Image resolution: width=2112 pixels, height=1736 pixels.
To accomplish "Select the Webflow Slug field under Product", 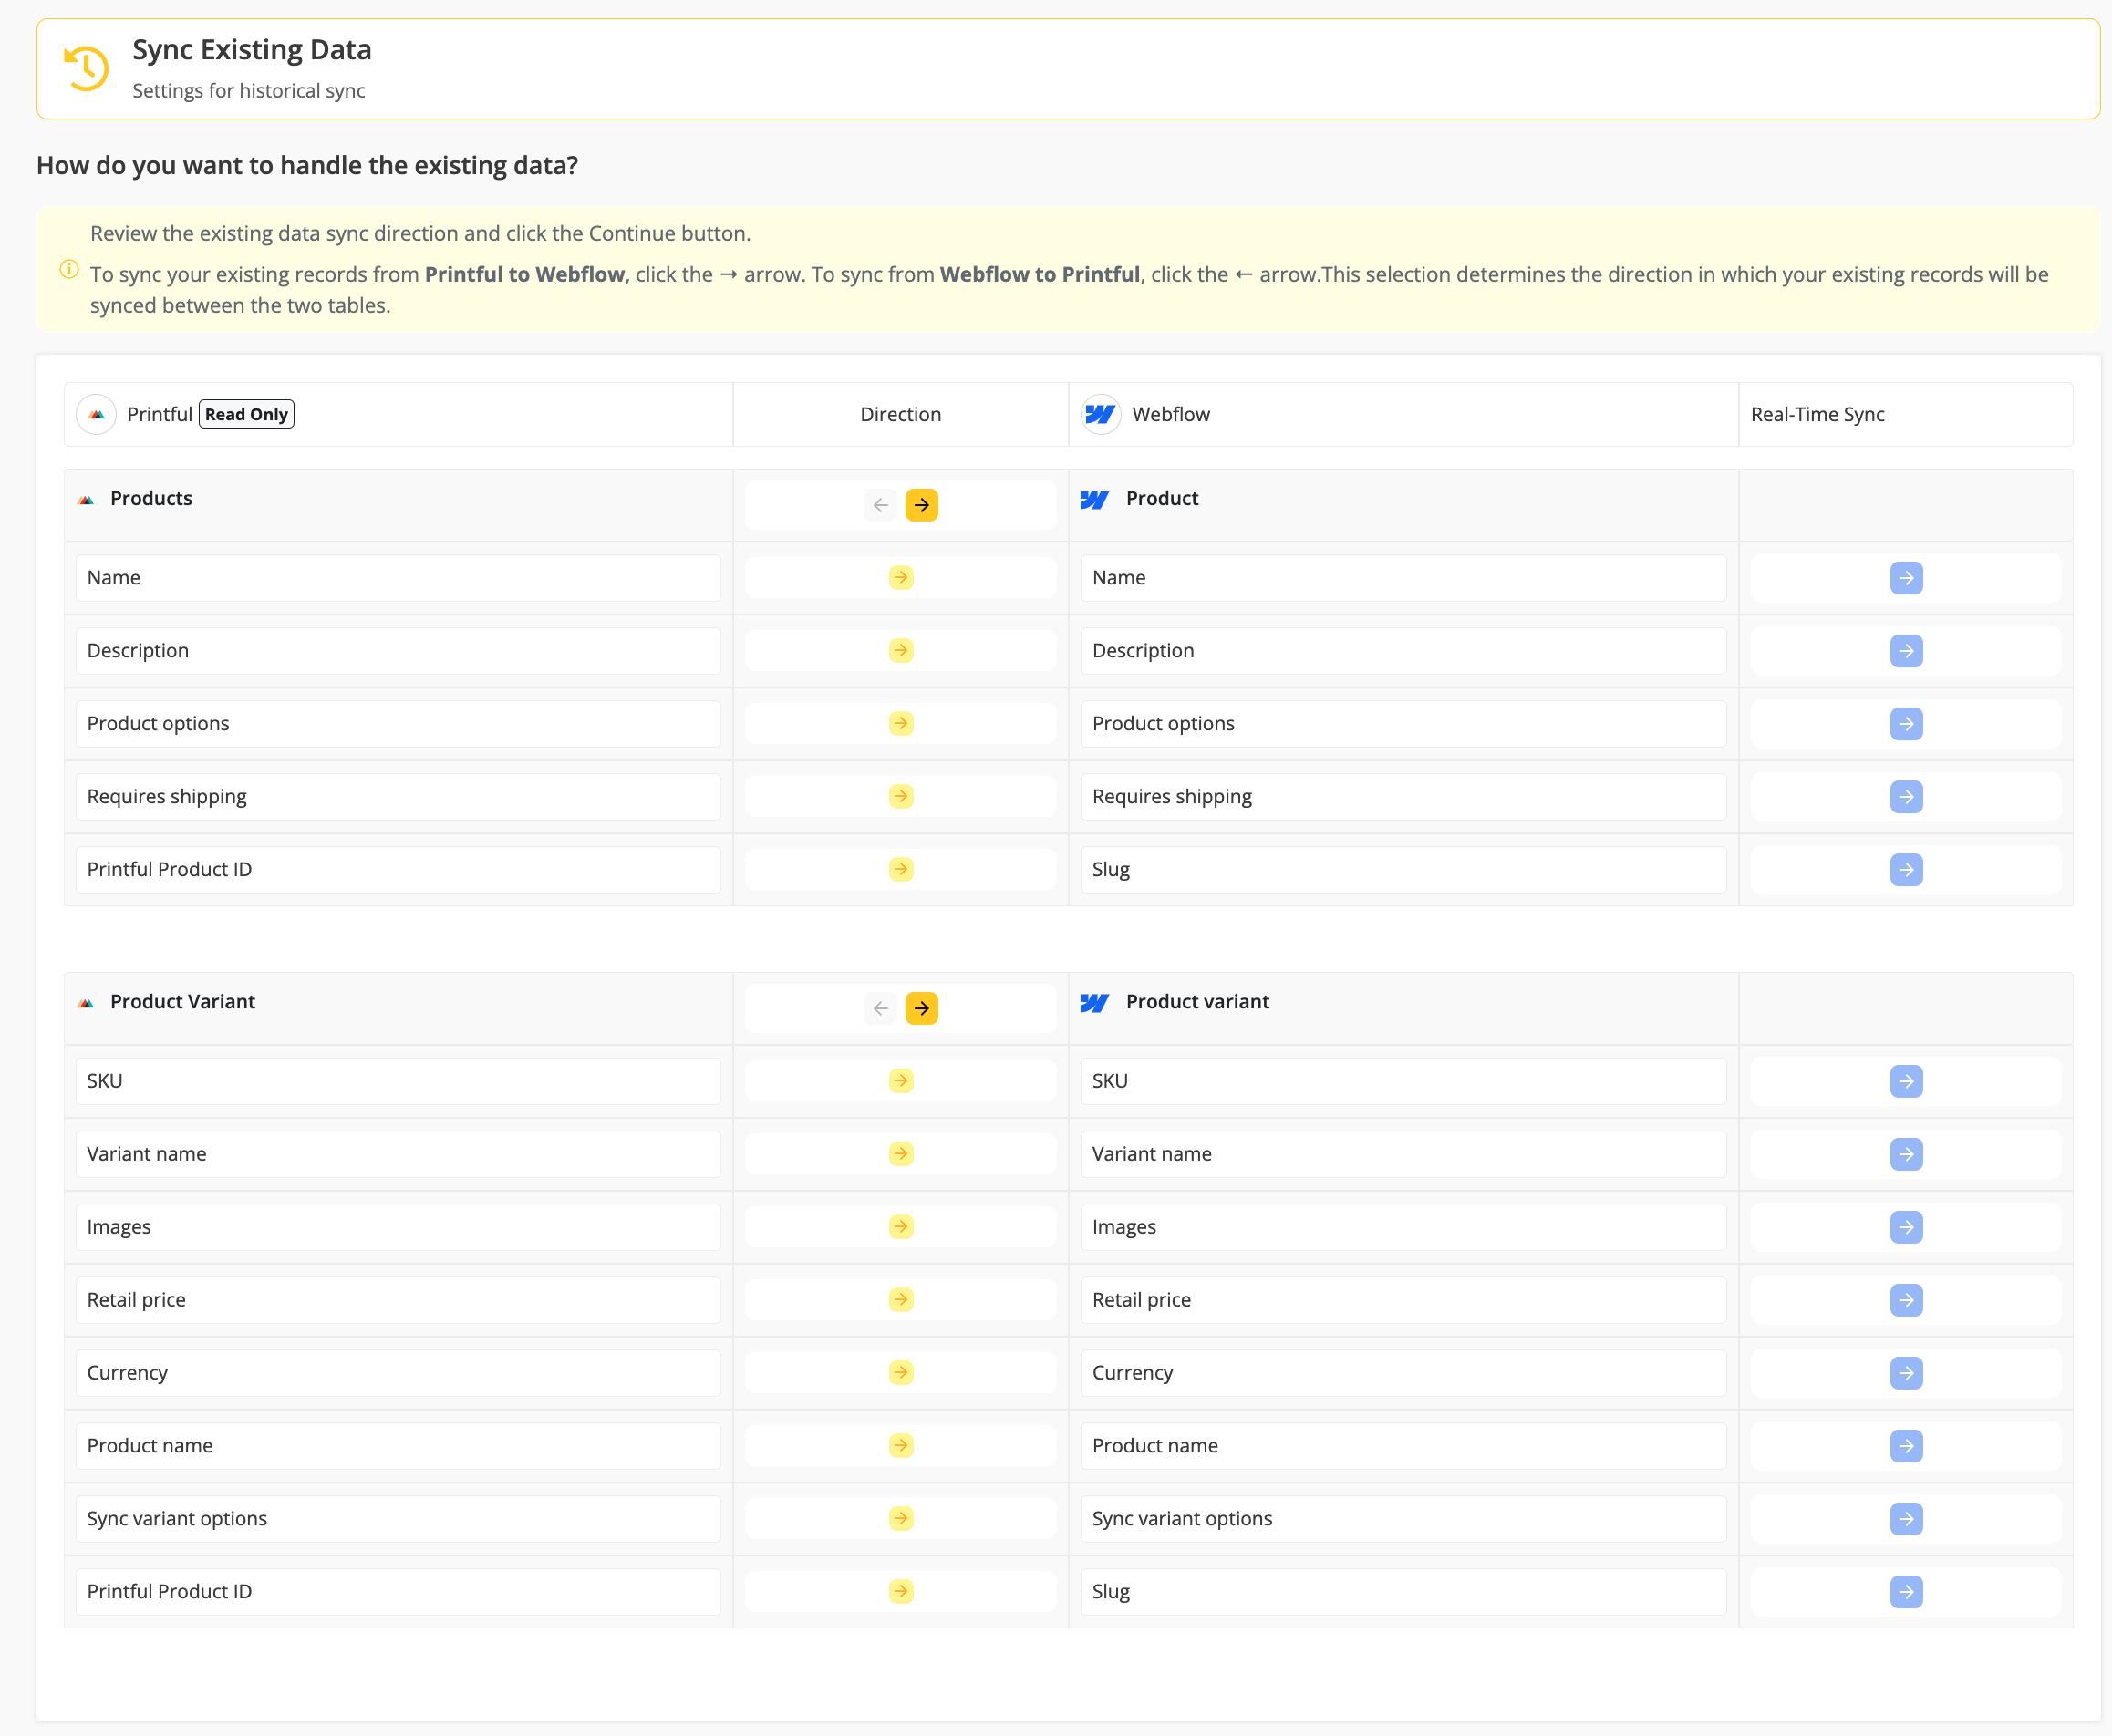I will tap(1403, 870).
